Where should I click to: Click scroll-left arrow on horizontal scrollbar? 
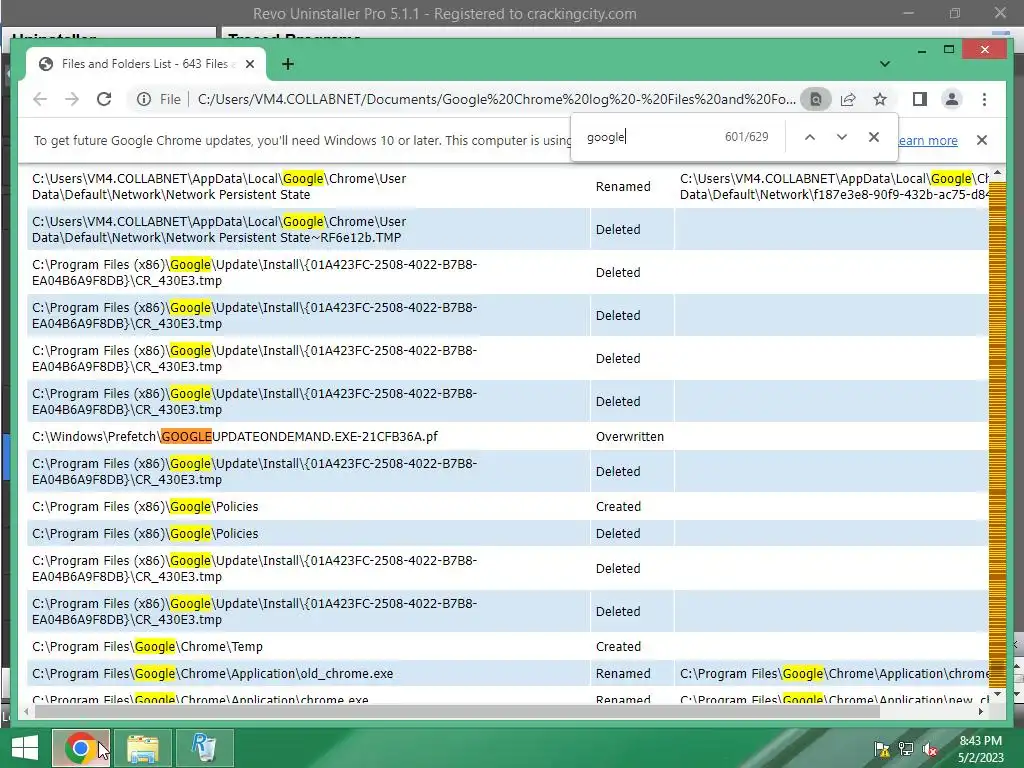[x=25, y=711]
